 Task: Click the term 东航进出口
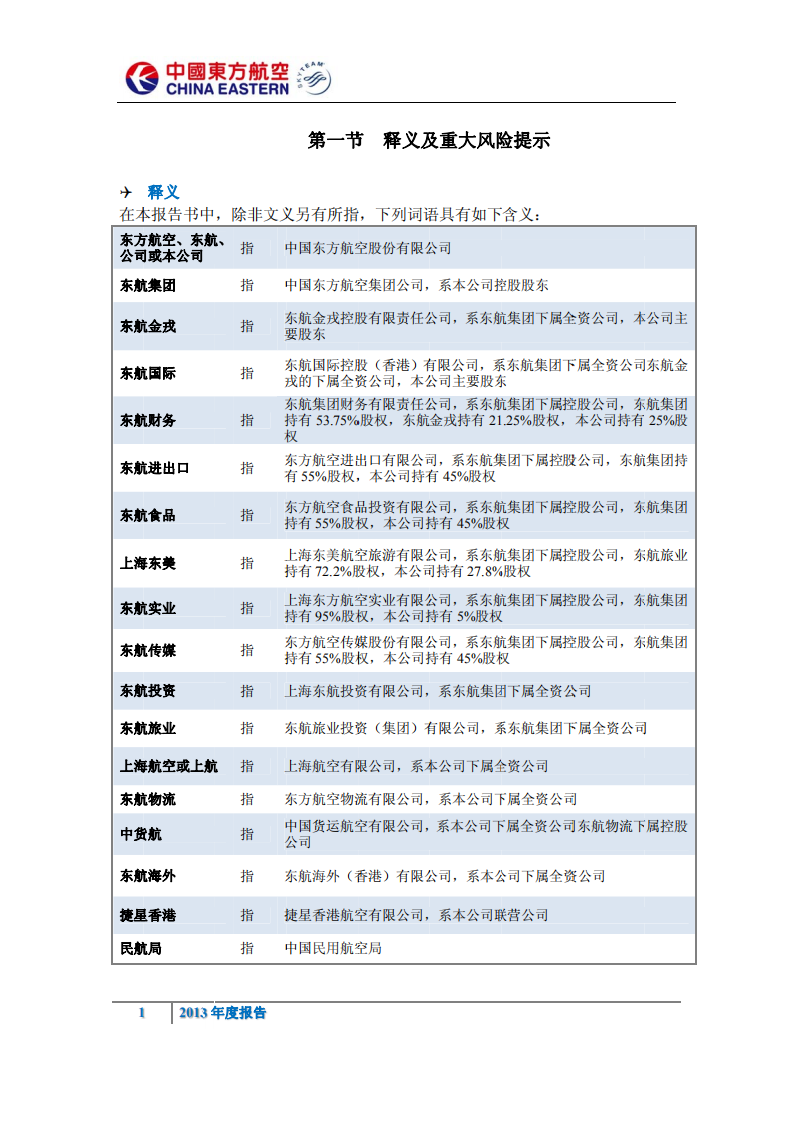tap(155, 469)
